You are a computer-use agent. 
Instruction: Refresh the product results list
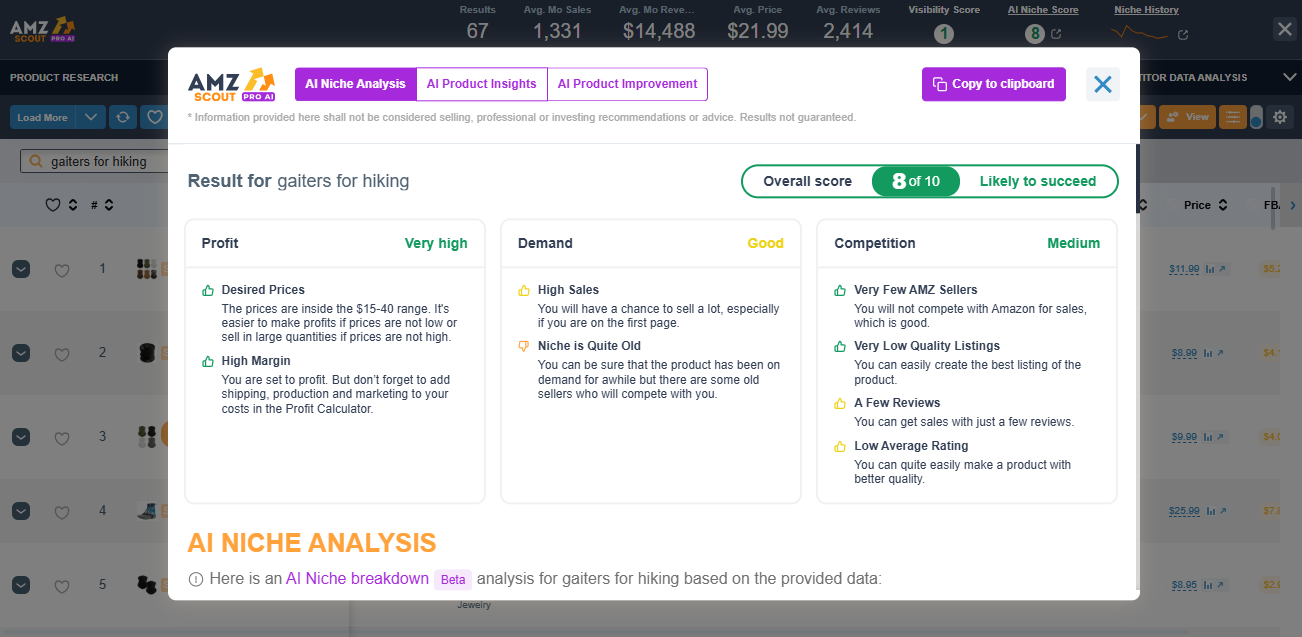[122, 117]
